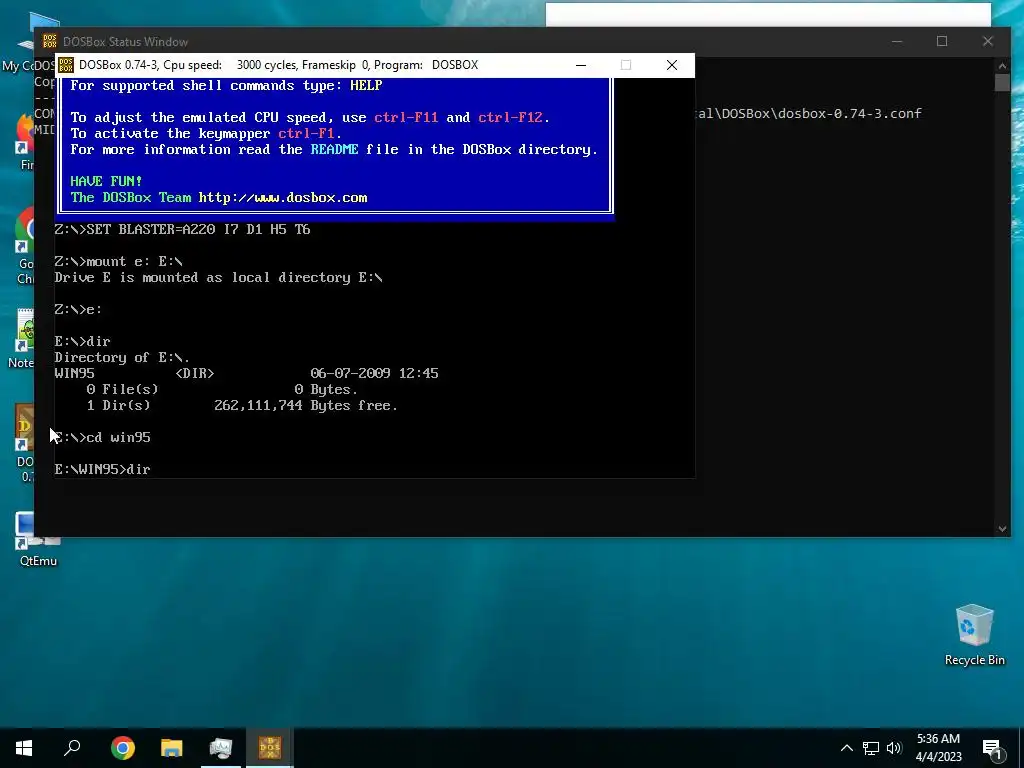This screenshot has height=768, width=1024.
Task: Close the DOSBox 0.74-3 window
Action: (x=671, y=65)
